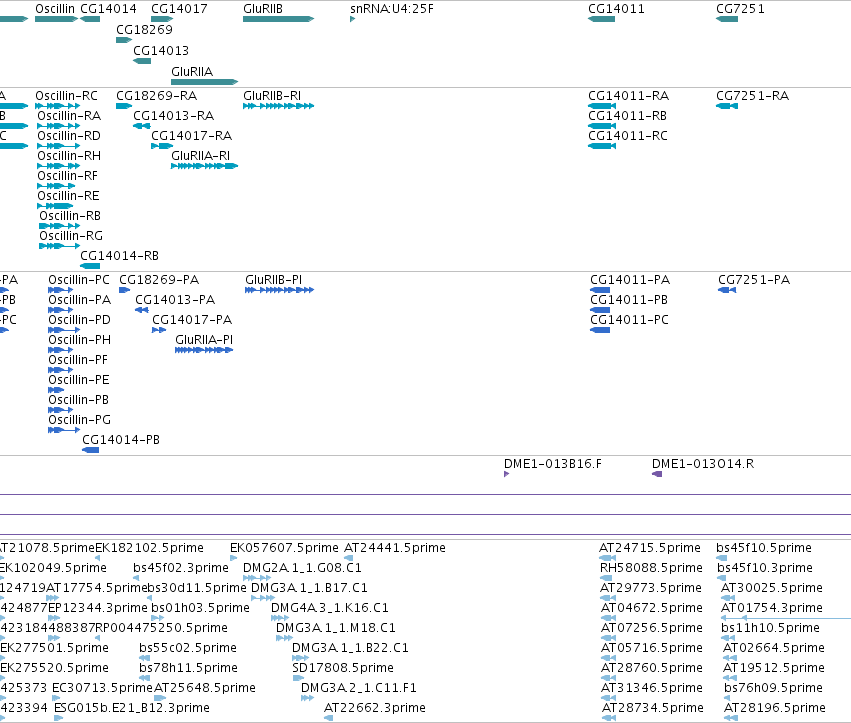Click the EK102049.5prime EST
The image size is (851, 723).
[x=2, y=578]
